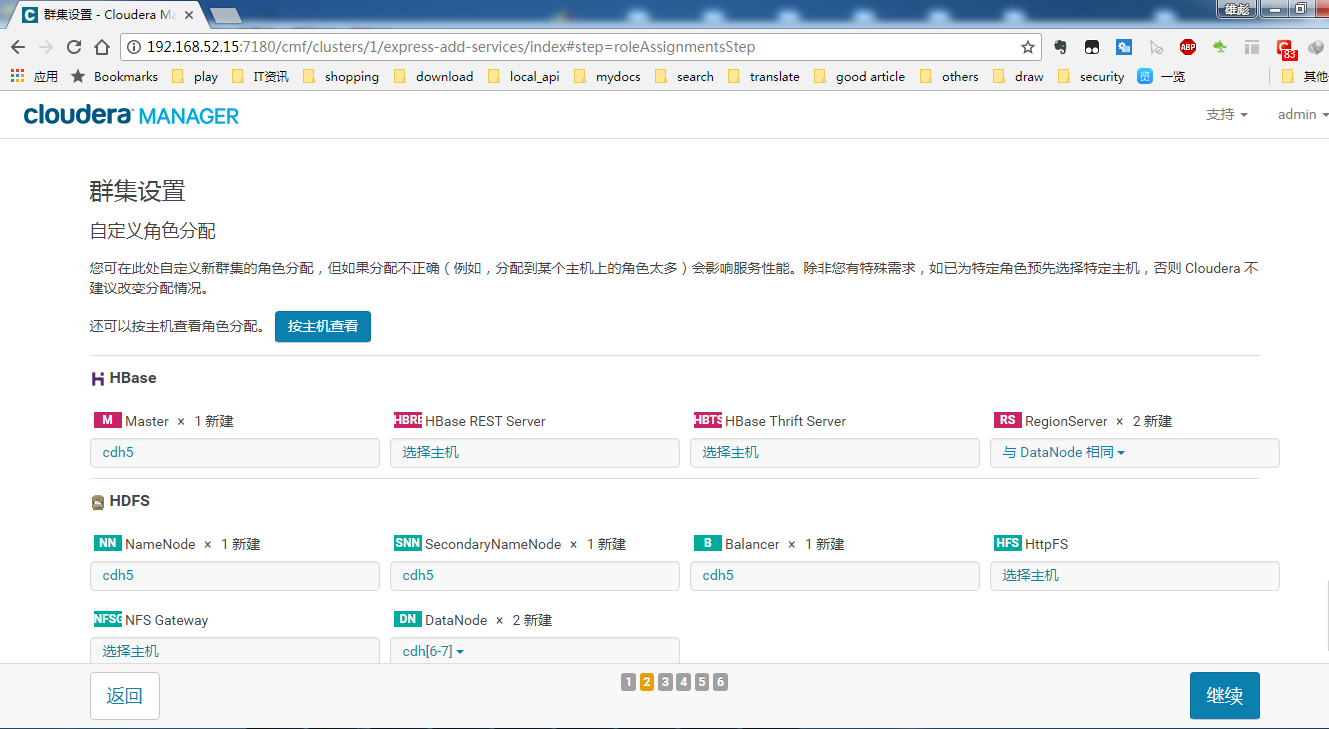Choose host for HBase REST Server
This screenshot has width=1329, height=729.
point(535,452)
